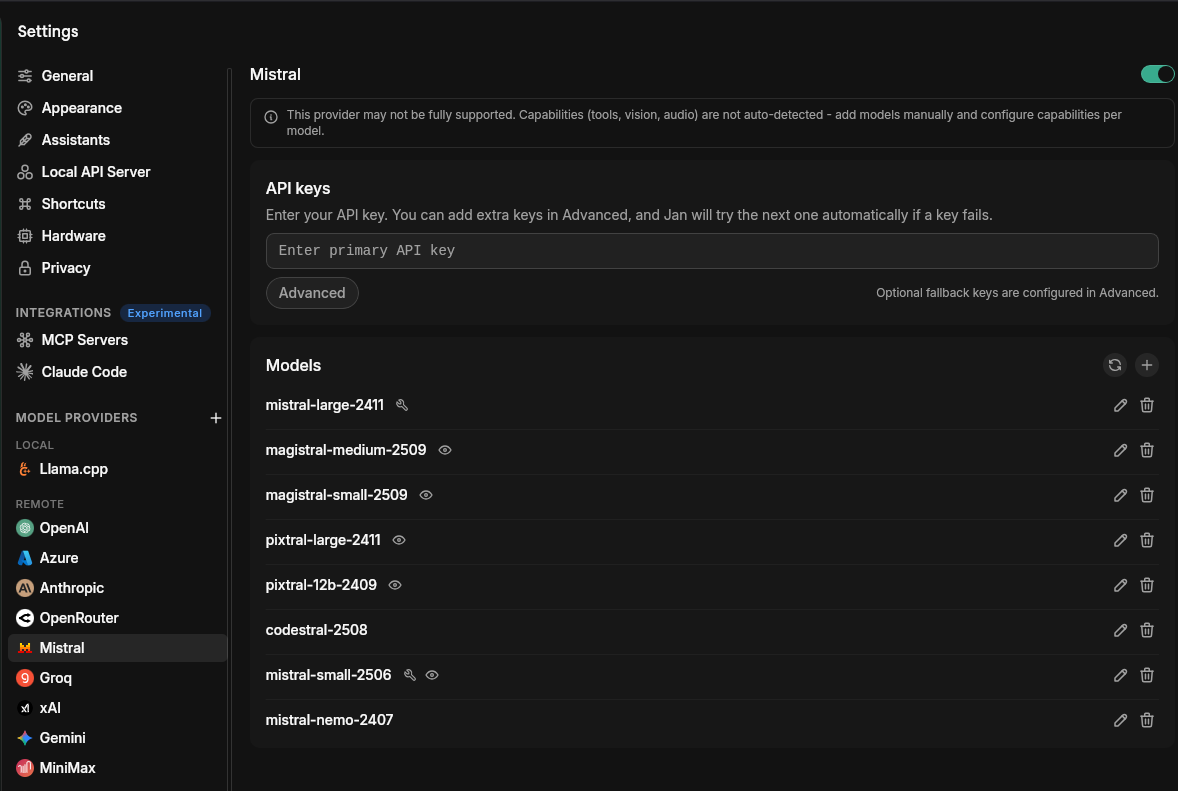The height and width of the screenshot is (791, 1178).
Task: Edit the mistral-nemo-2407 model
Action: 1120,721
